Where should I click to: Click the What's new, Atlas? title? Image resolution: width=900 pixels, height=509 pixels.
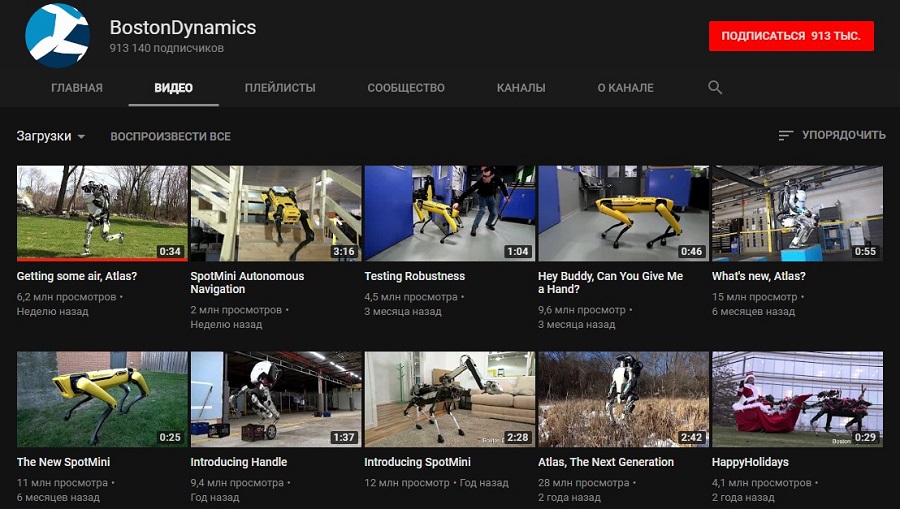pyautogui.click(x=759, y=276)
